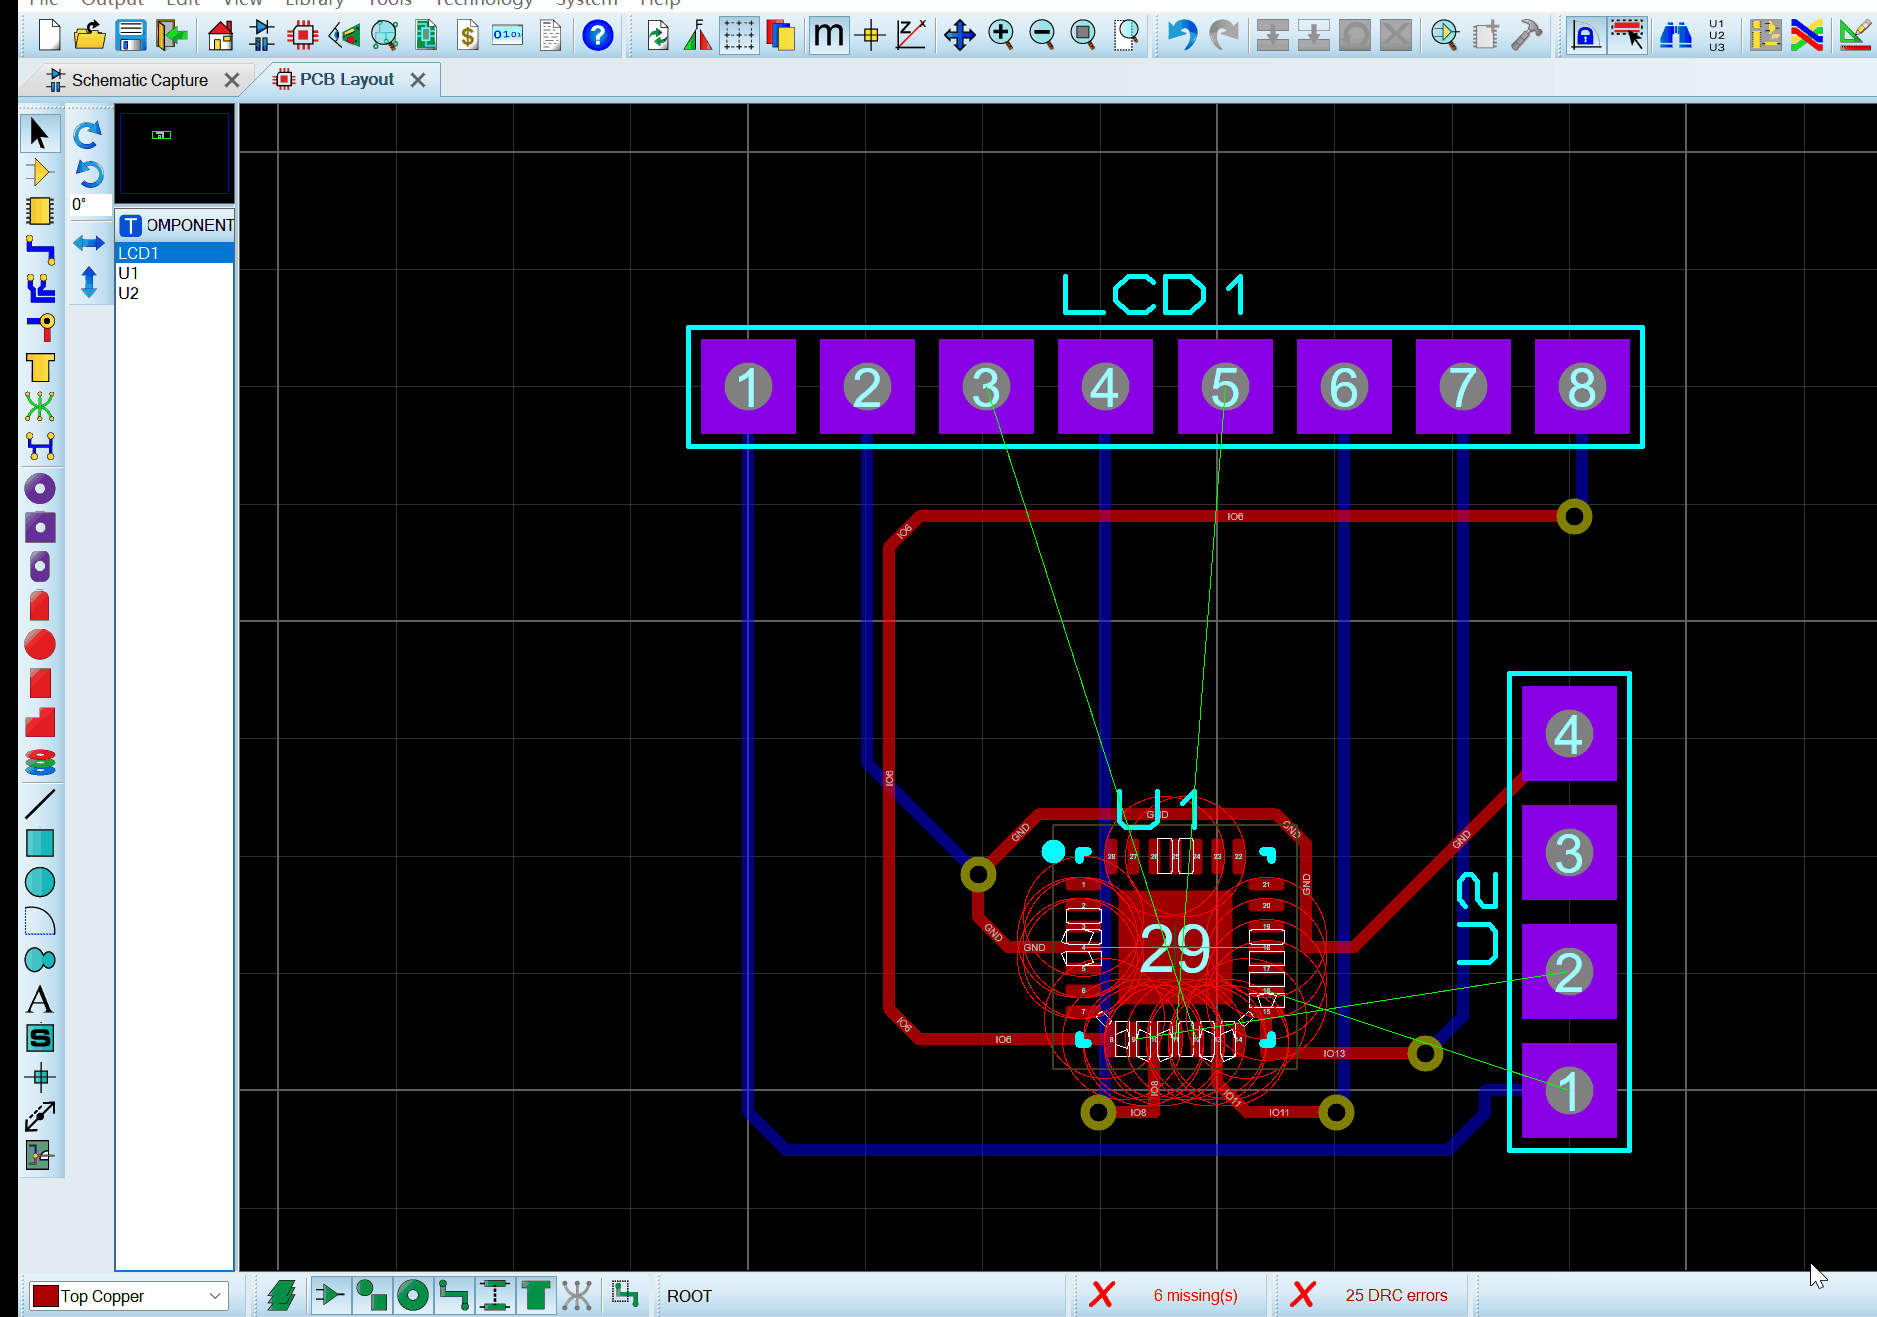
Task: Open the Library menu
Action: (x=314, y=4)
